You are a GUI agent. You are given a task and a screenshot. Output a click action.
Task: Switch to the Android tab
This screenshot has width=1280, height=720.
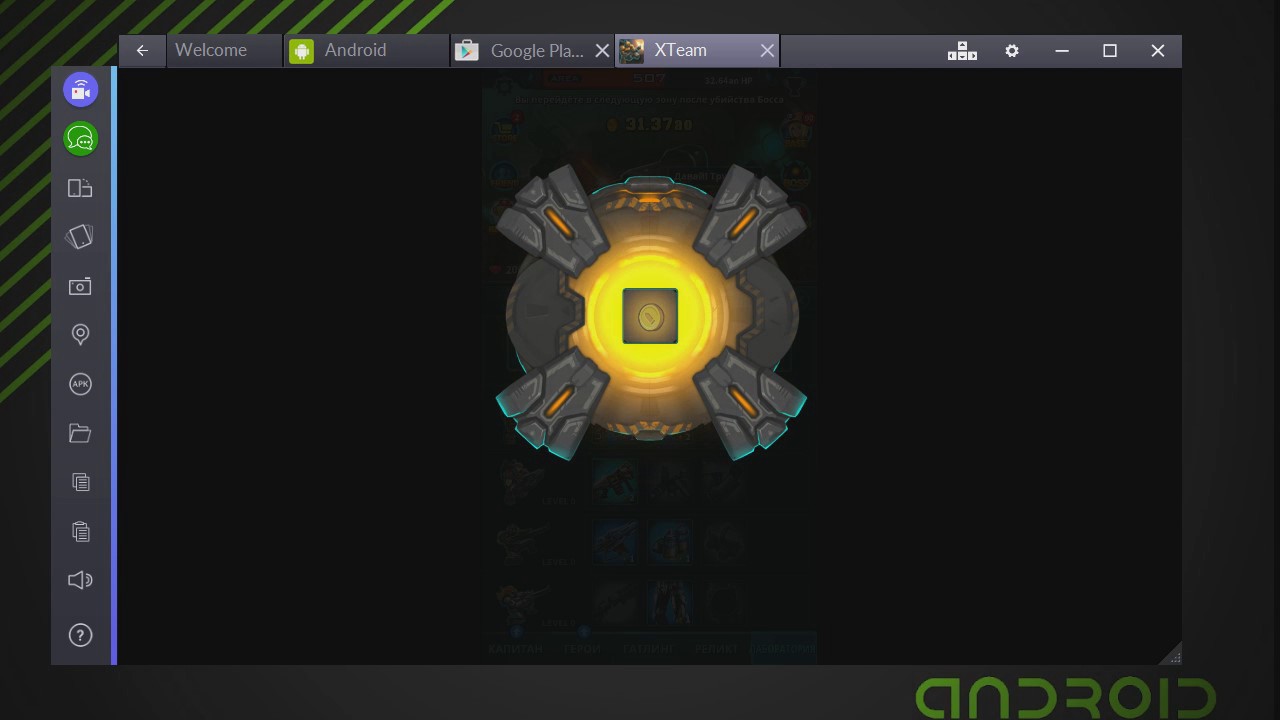(x=367, y=51)
